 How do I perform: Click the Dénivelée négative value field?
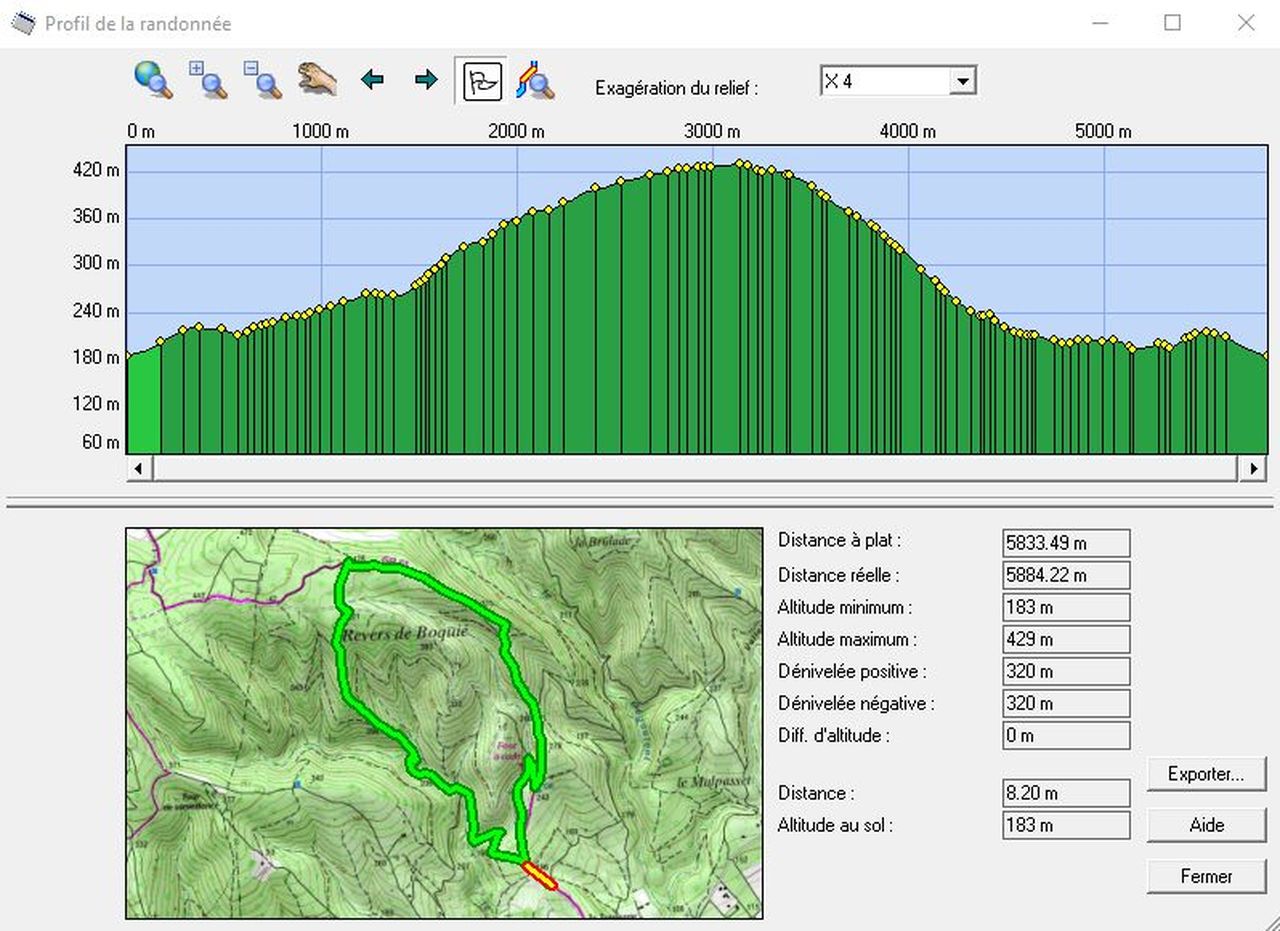1066,703
